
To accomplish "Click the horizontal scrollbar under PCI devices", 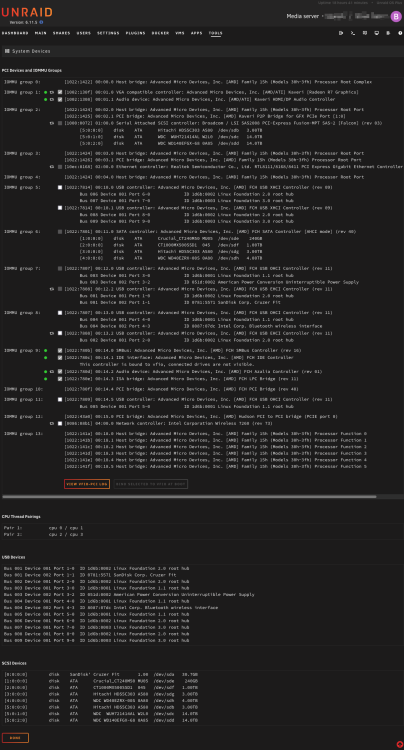I will [189, 496].
